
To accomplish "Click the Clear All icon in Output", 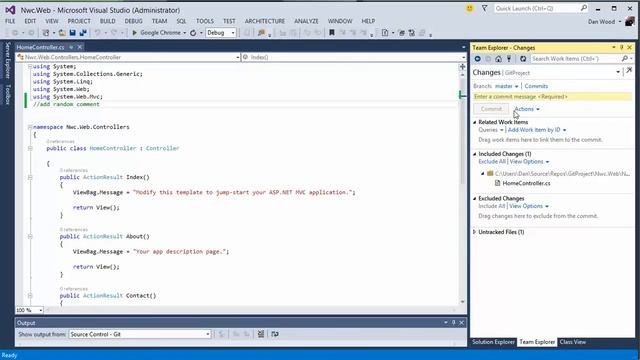I will point(261,334).
